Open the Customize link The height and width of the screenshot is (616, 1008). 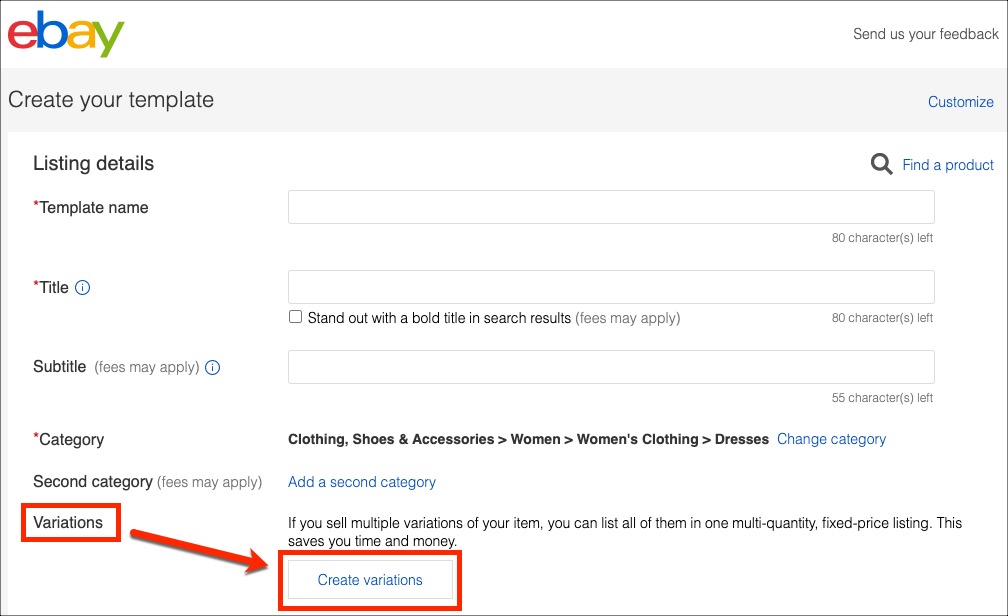tap(960, 101)
